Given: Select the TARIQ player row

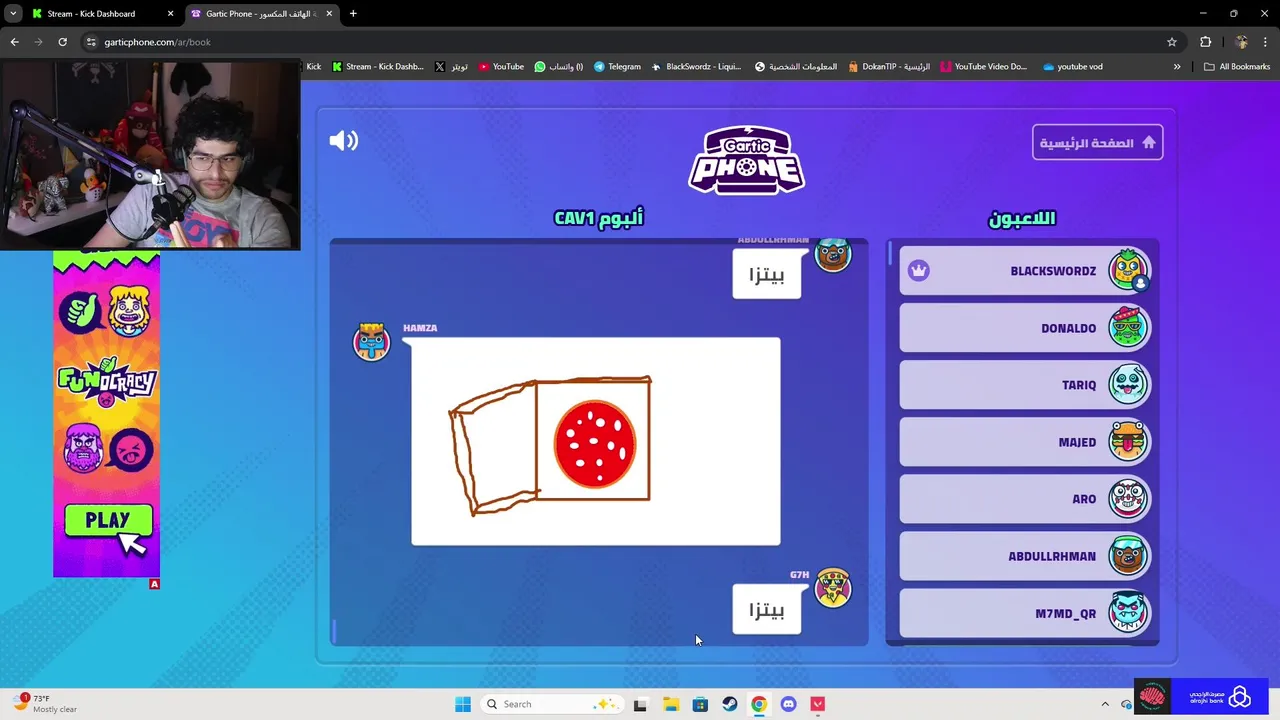Looking at the screenshot, I should click(1025, 385).
